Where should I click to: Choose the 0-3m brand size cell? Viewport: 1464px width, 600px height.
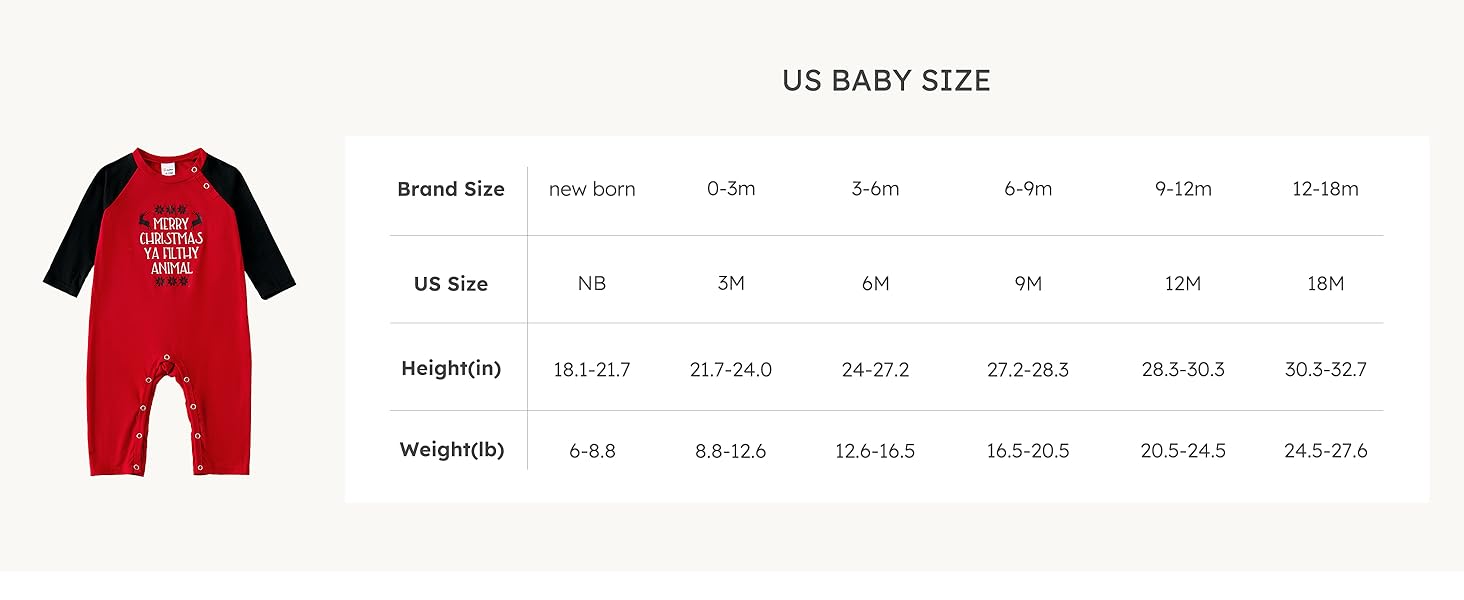pyautogui.click(x=731, y=189)
